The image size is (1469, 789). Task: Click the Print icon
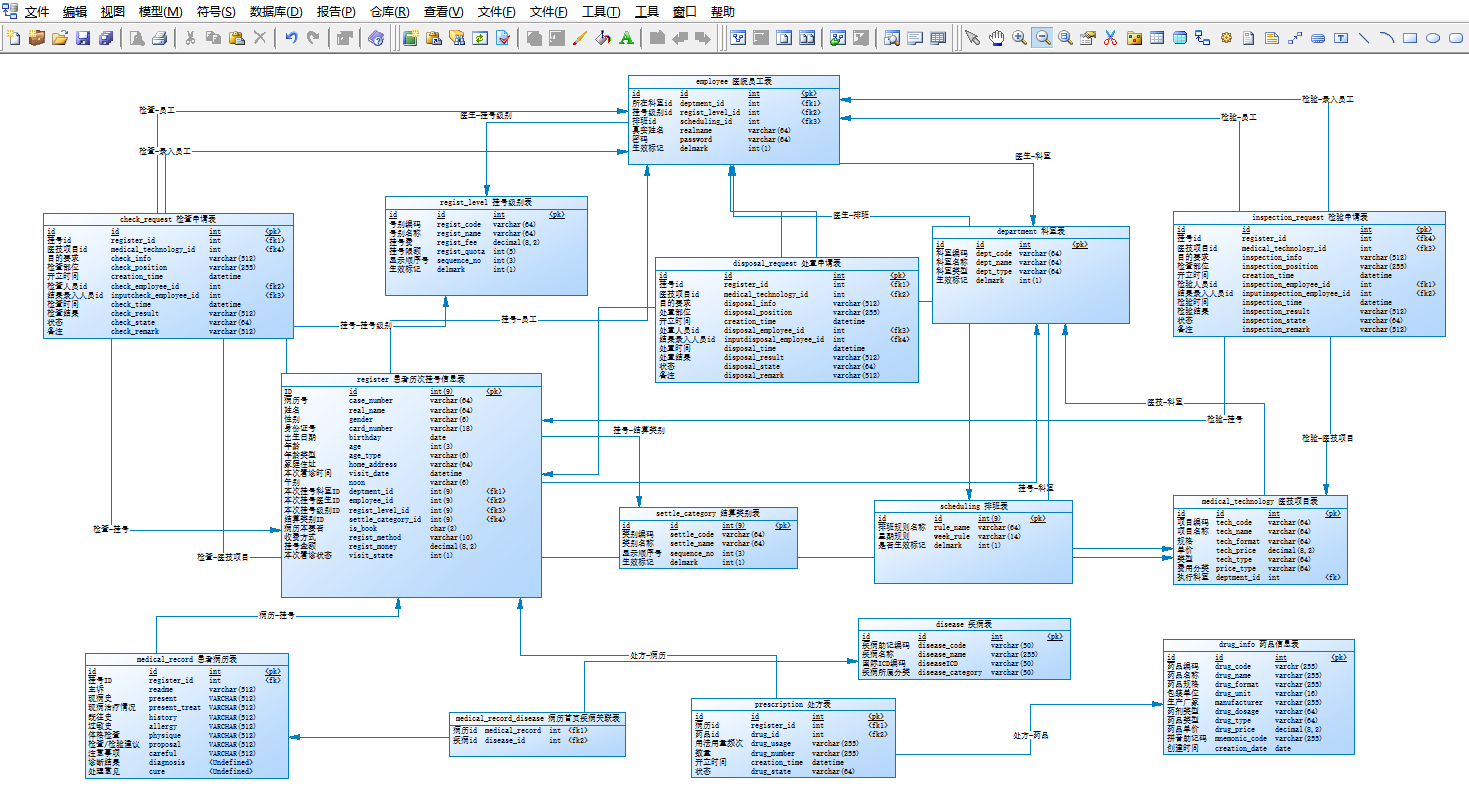[159, 38]
